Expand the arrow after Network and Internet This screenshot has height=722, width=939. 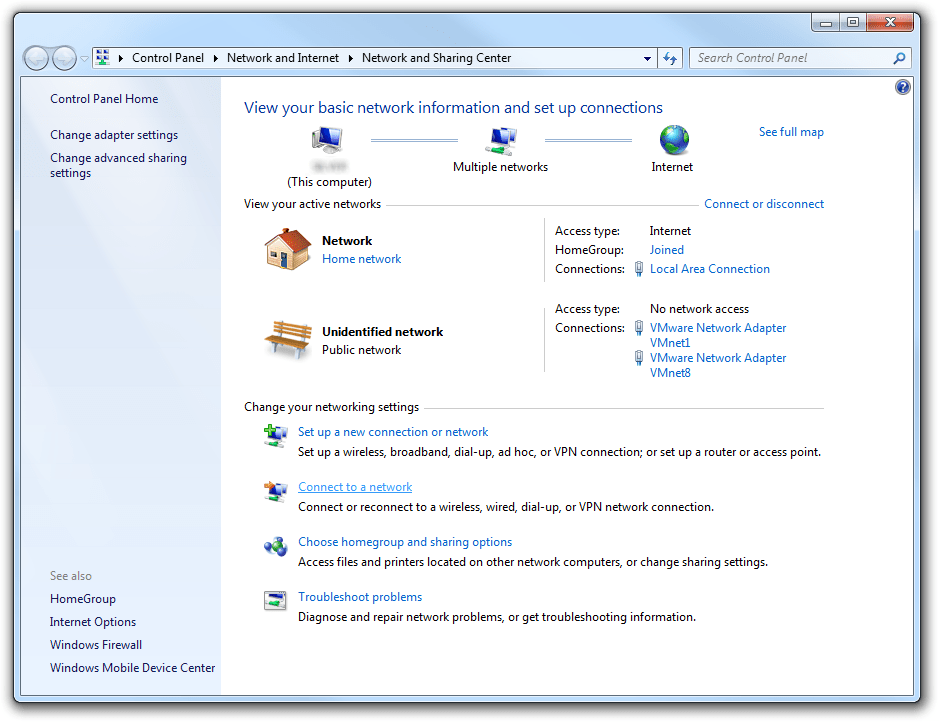click(x=350, y=58)
